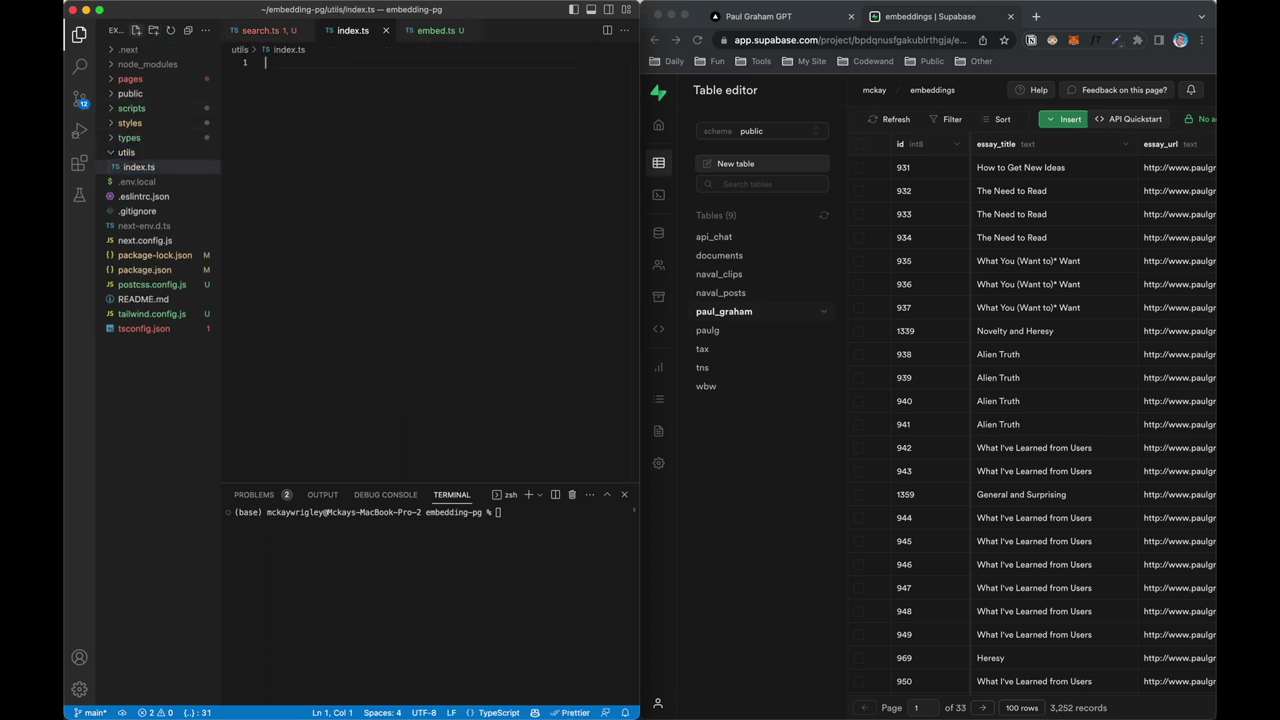Screen dimensions: 1280x720
Task: Check the row with id 931
Action: [x=858, y=168]
